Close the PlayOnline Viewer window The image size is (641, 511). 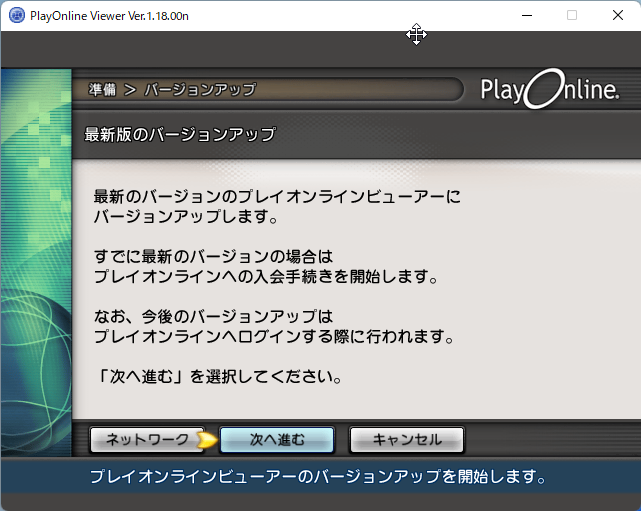pos(618,16)
